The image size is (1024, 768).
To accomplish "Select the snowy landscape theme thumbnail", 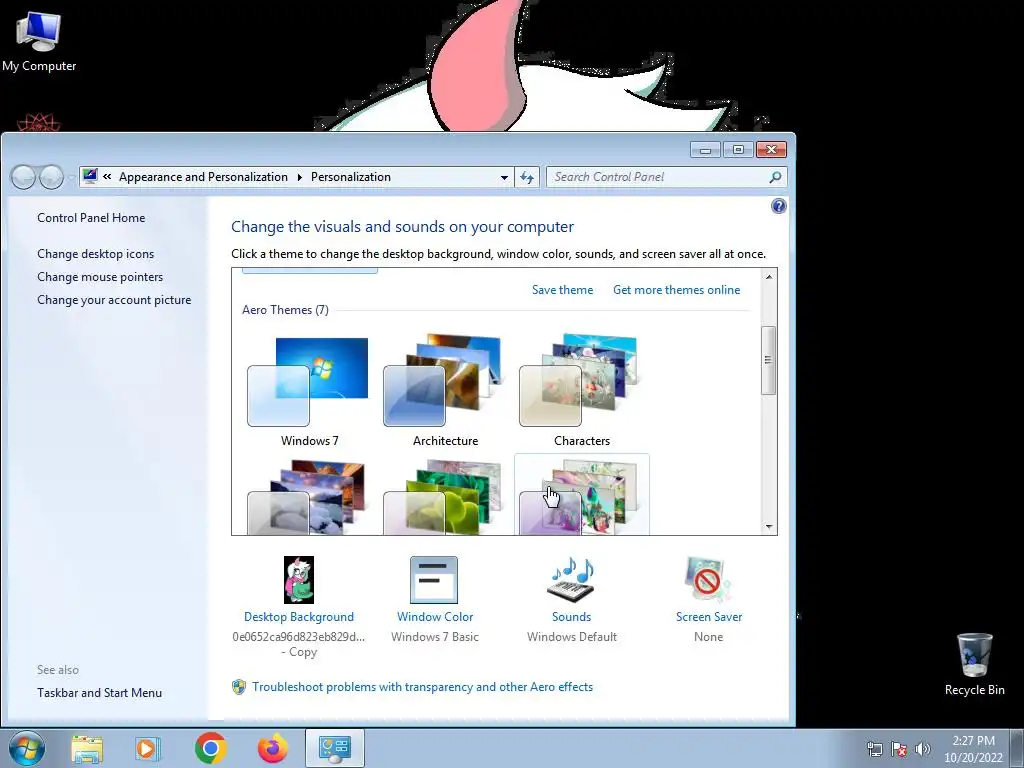I will tap(309, 496).
